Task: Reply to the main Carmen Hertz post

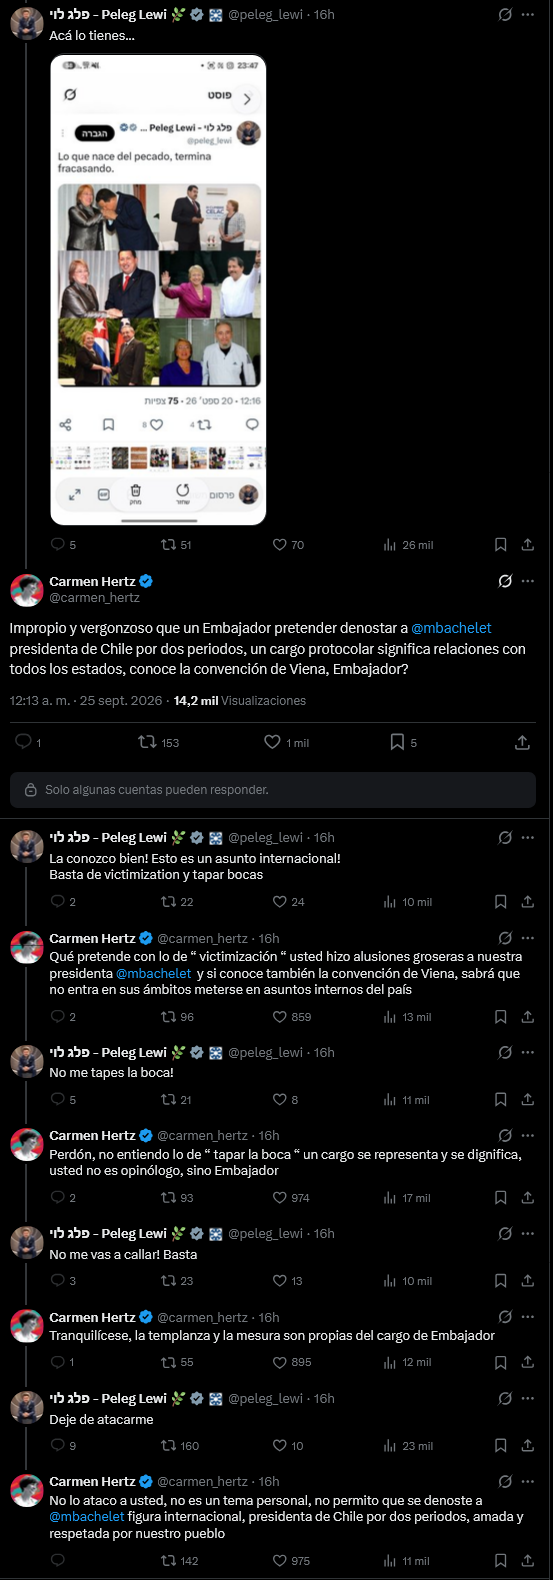Action: tap(23, 742)
